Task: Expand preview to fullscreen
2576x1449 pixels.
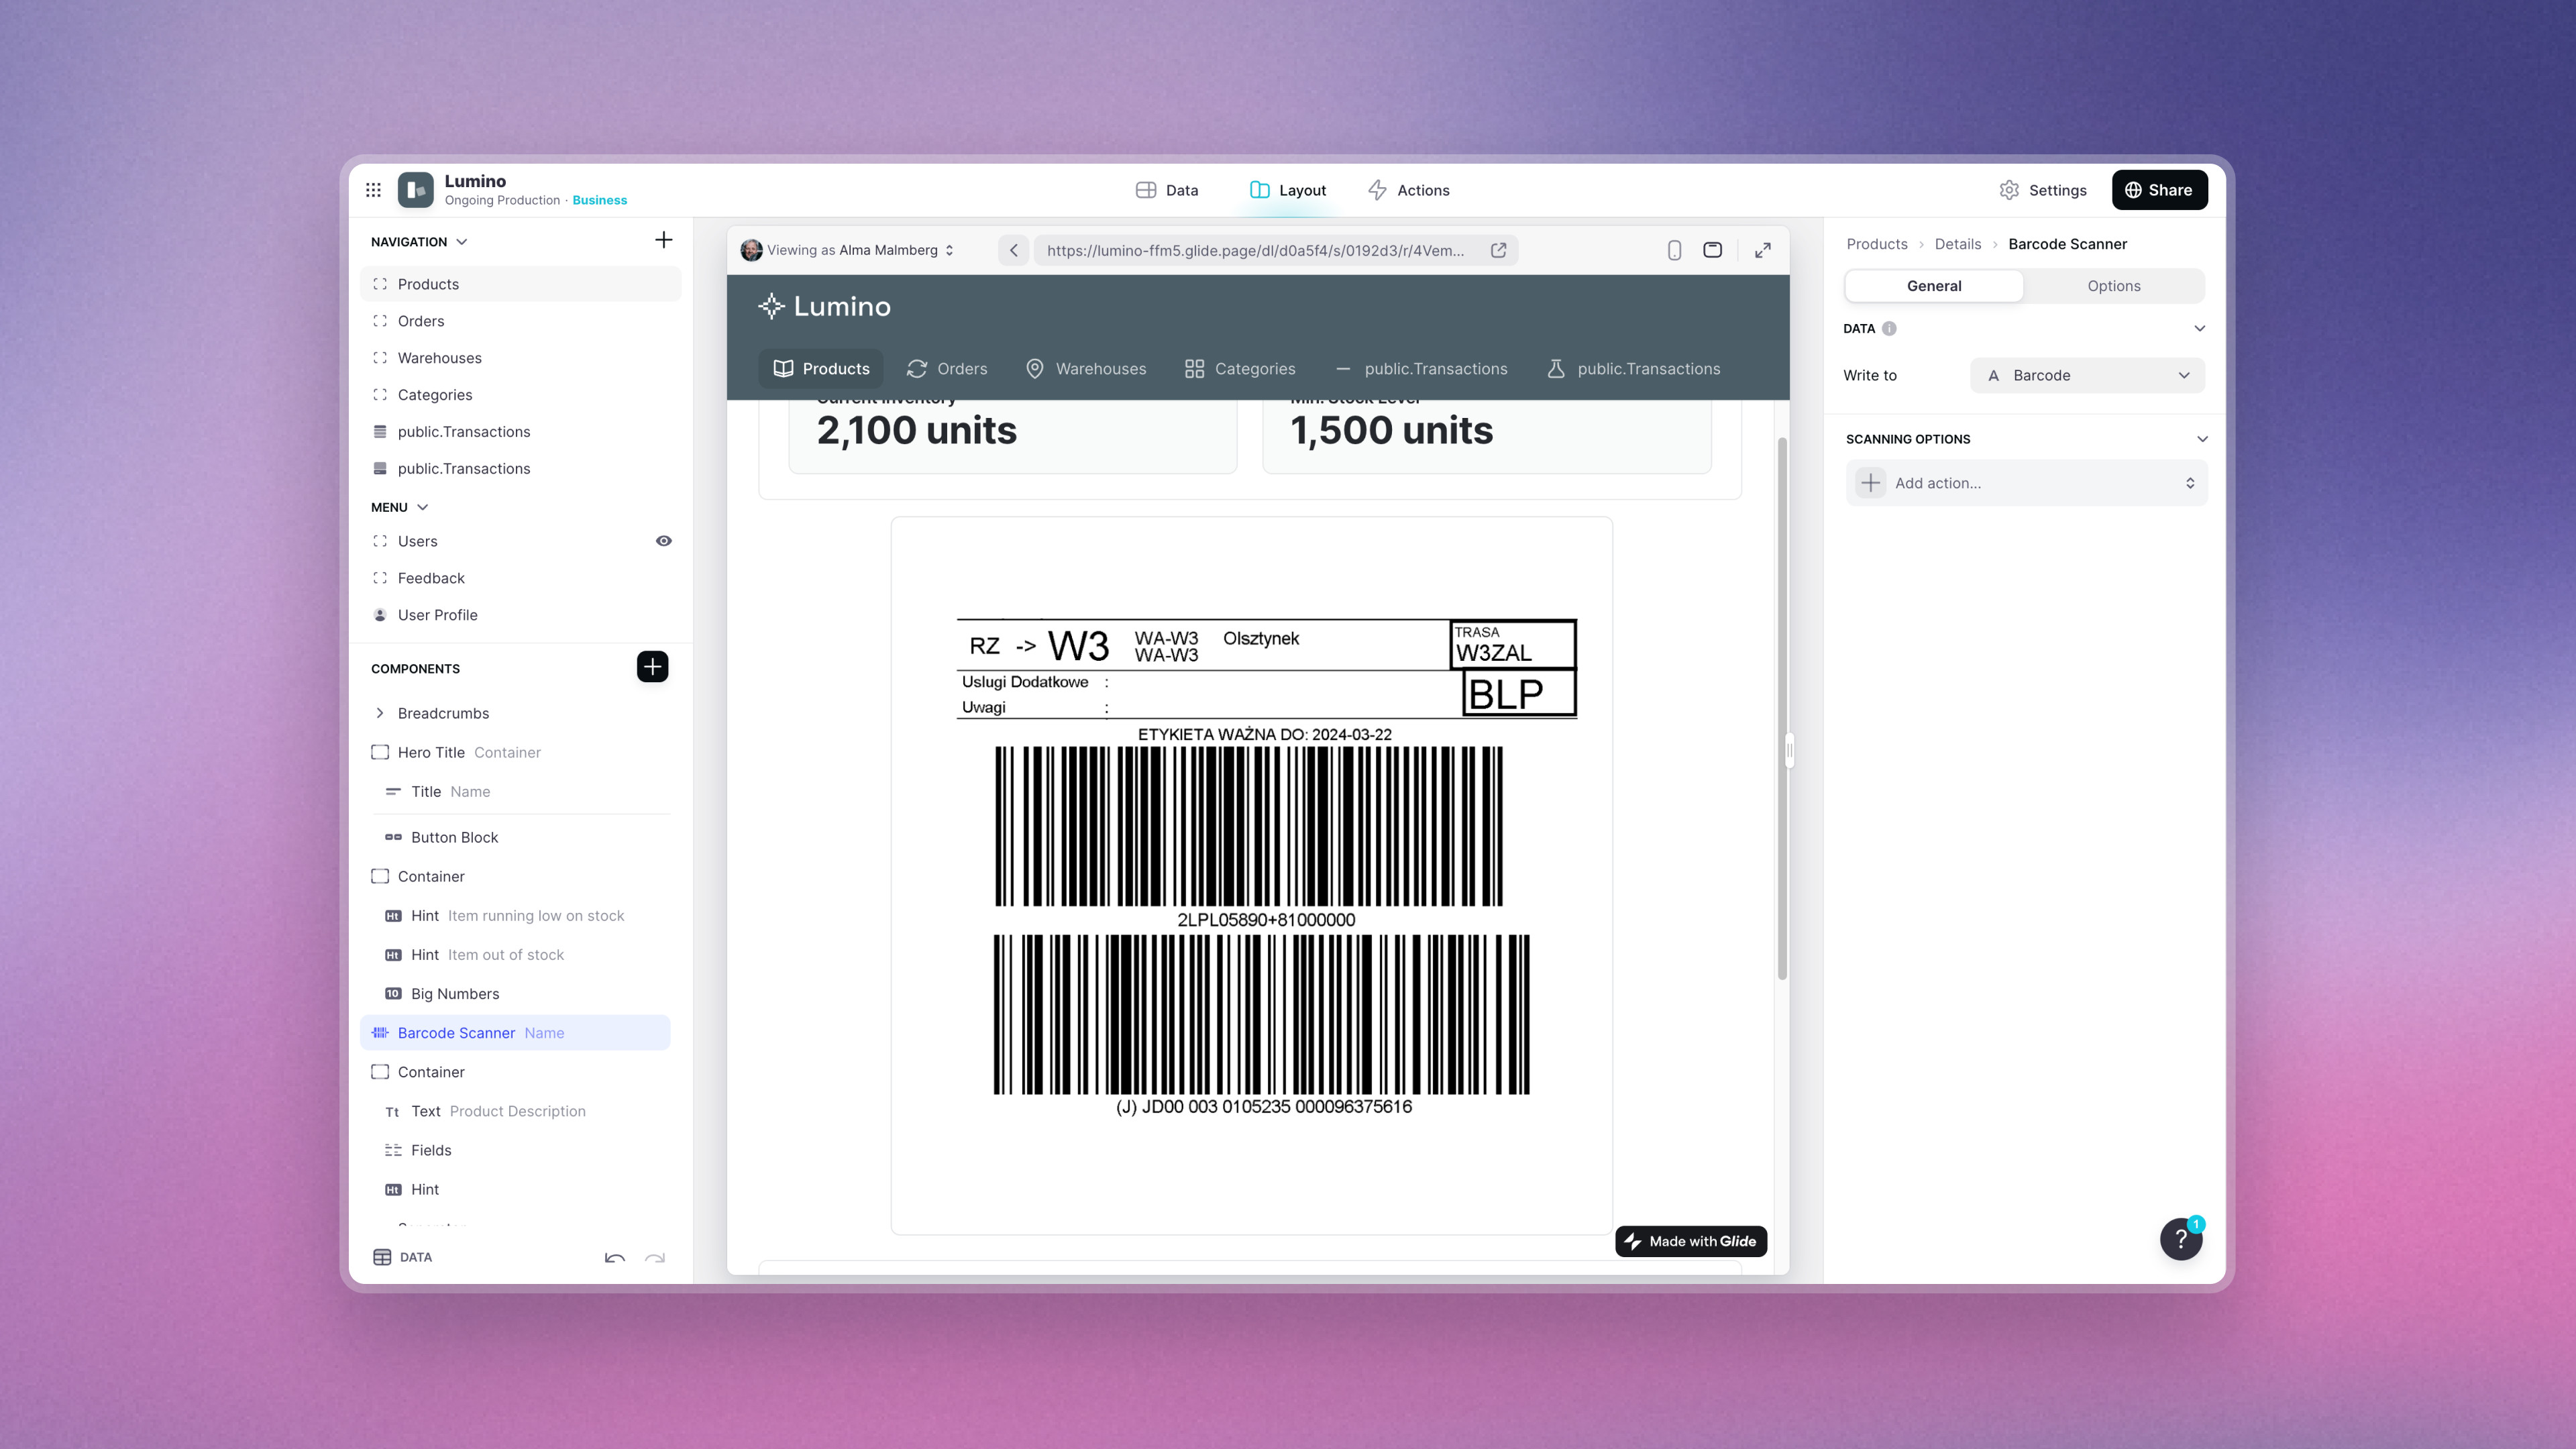Action: (x=1762, y=250)
